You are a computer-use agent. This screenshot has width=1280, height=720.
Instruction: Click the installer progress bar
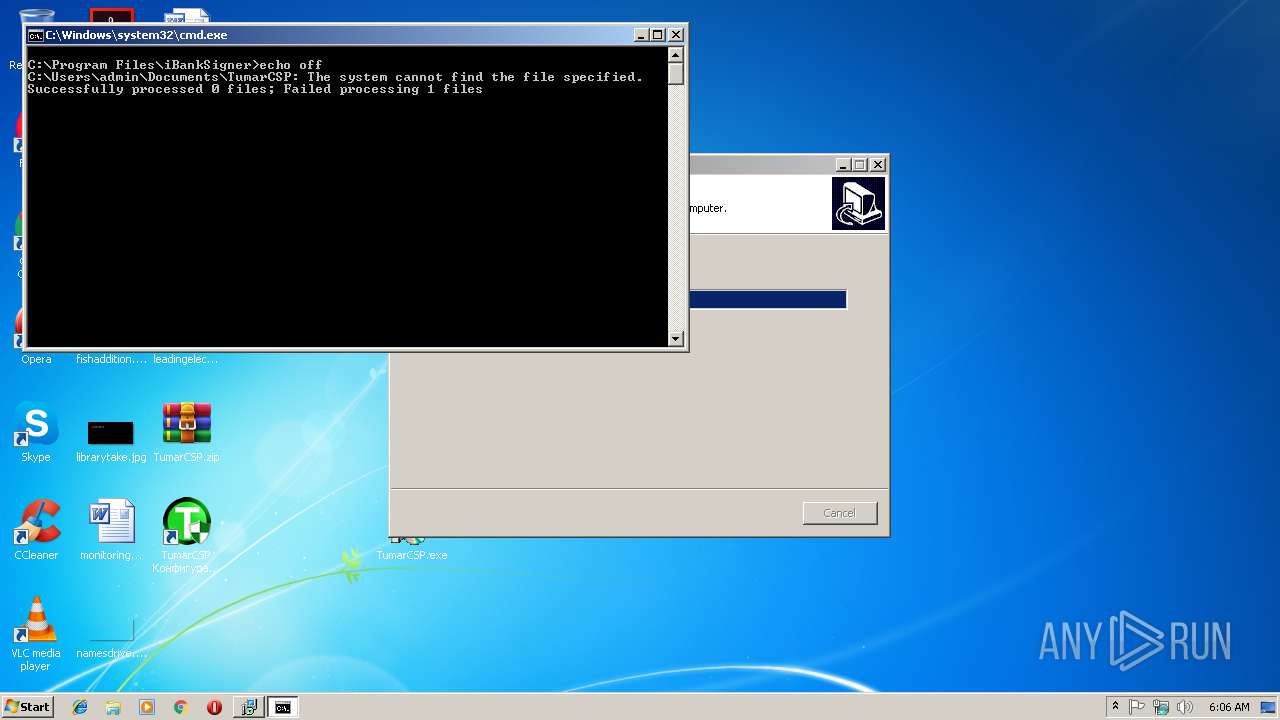[768, 299]
